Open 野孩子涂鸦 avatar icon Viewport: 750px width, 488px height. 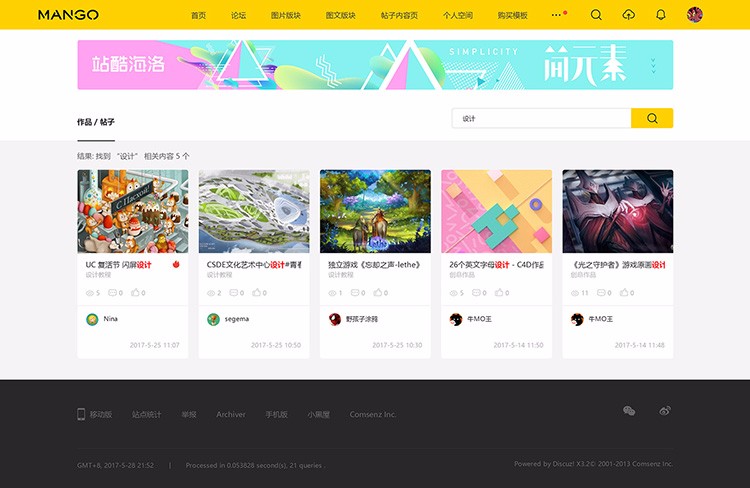(x=335, y=319)
